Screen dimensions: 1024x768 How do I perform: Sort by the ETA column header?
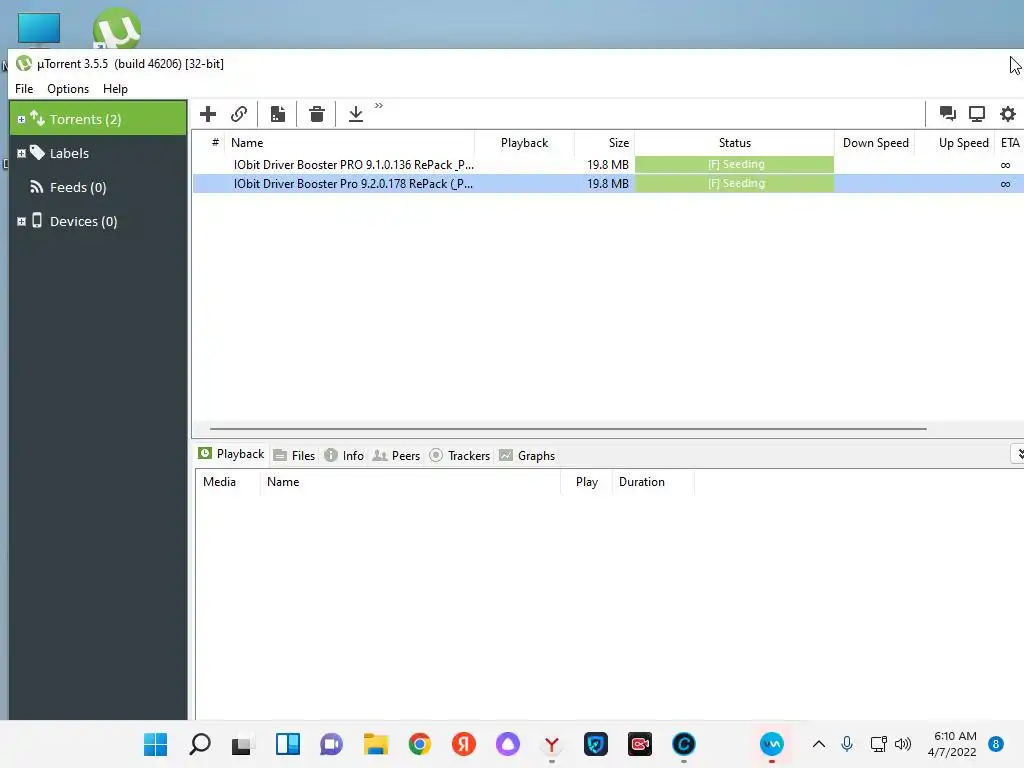(x=1010, y=142)
